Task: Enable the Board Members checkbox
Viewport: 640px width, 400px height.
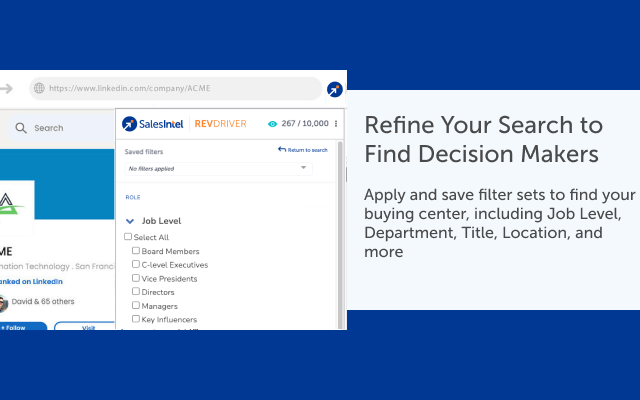Action: (136, 251)
